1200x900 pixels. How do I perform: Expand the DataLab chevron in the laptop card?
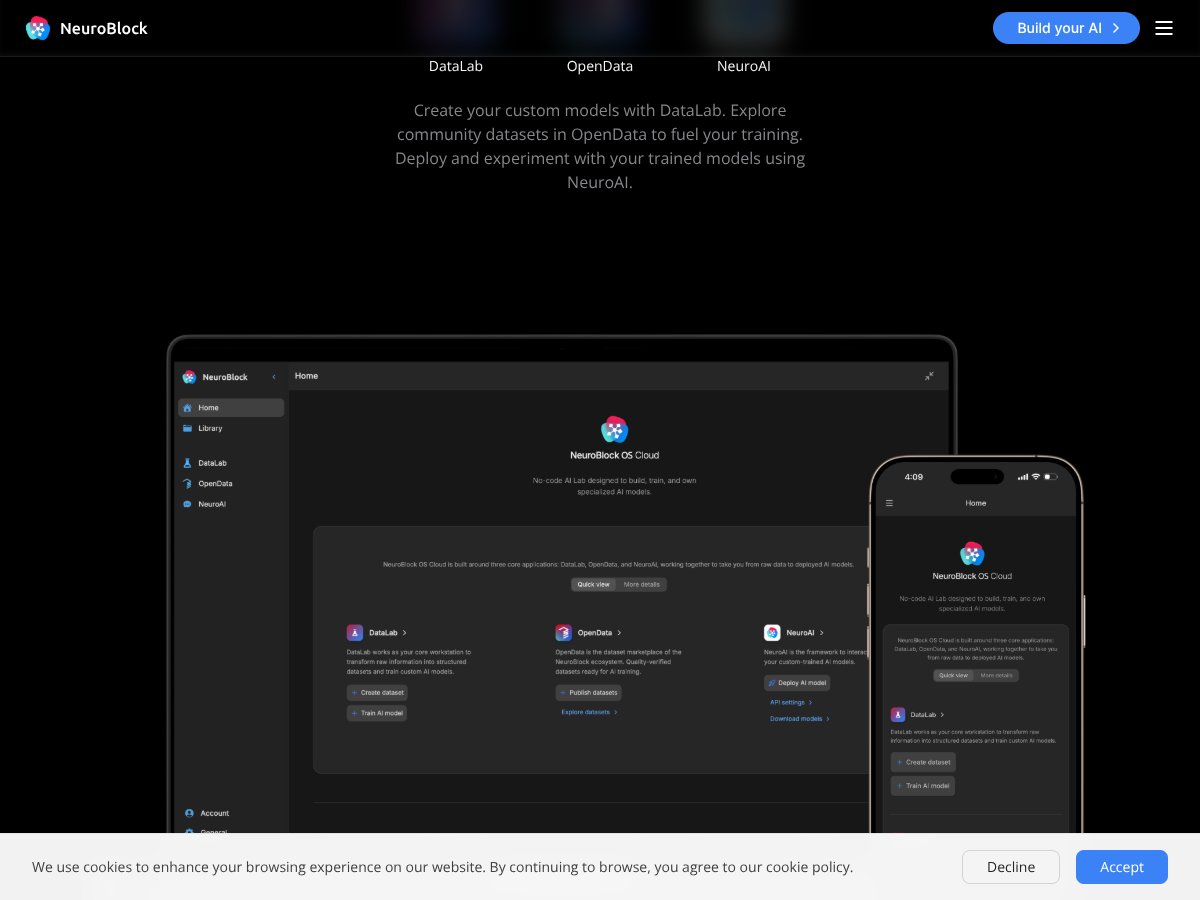tap(404, 633)
